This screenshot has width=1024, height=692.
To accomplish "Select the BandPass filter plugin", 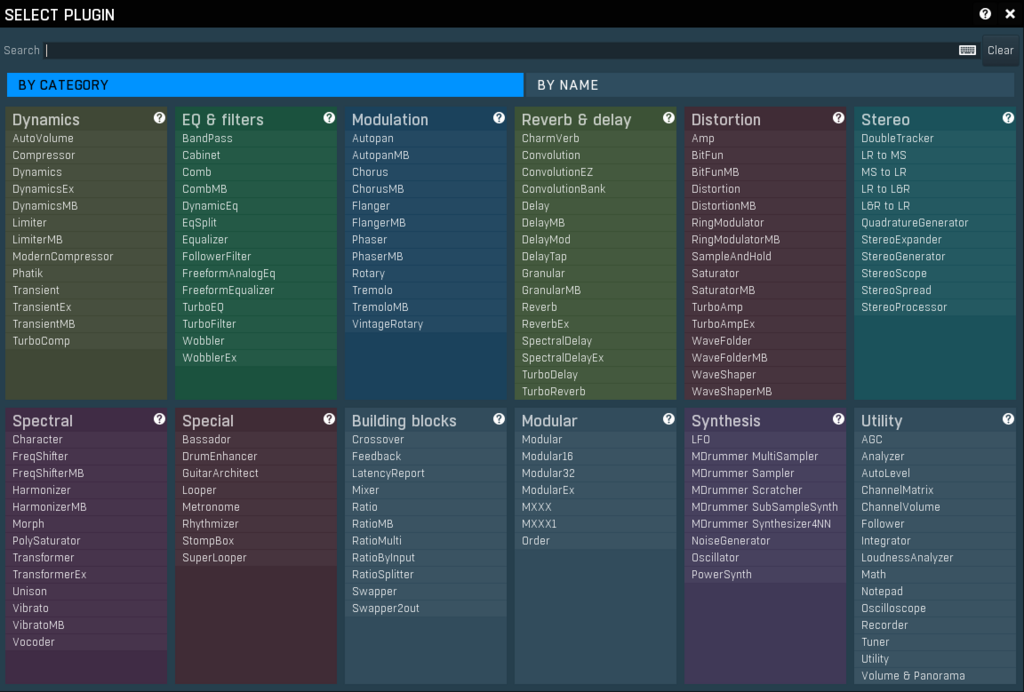I will tap(256, 138).
